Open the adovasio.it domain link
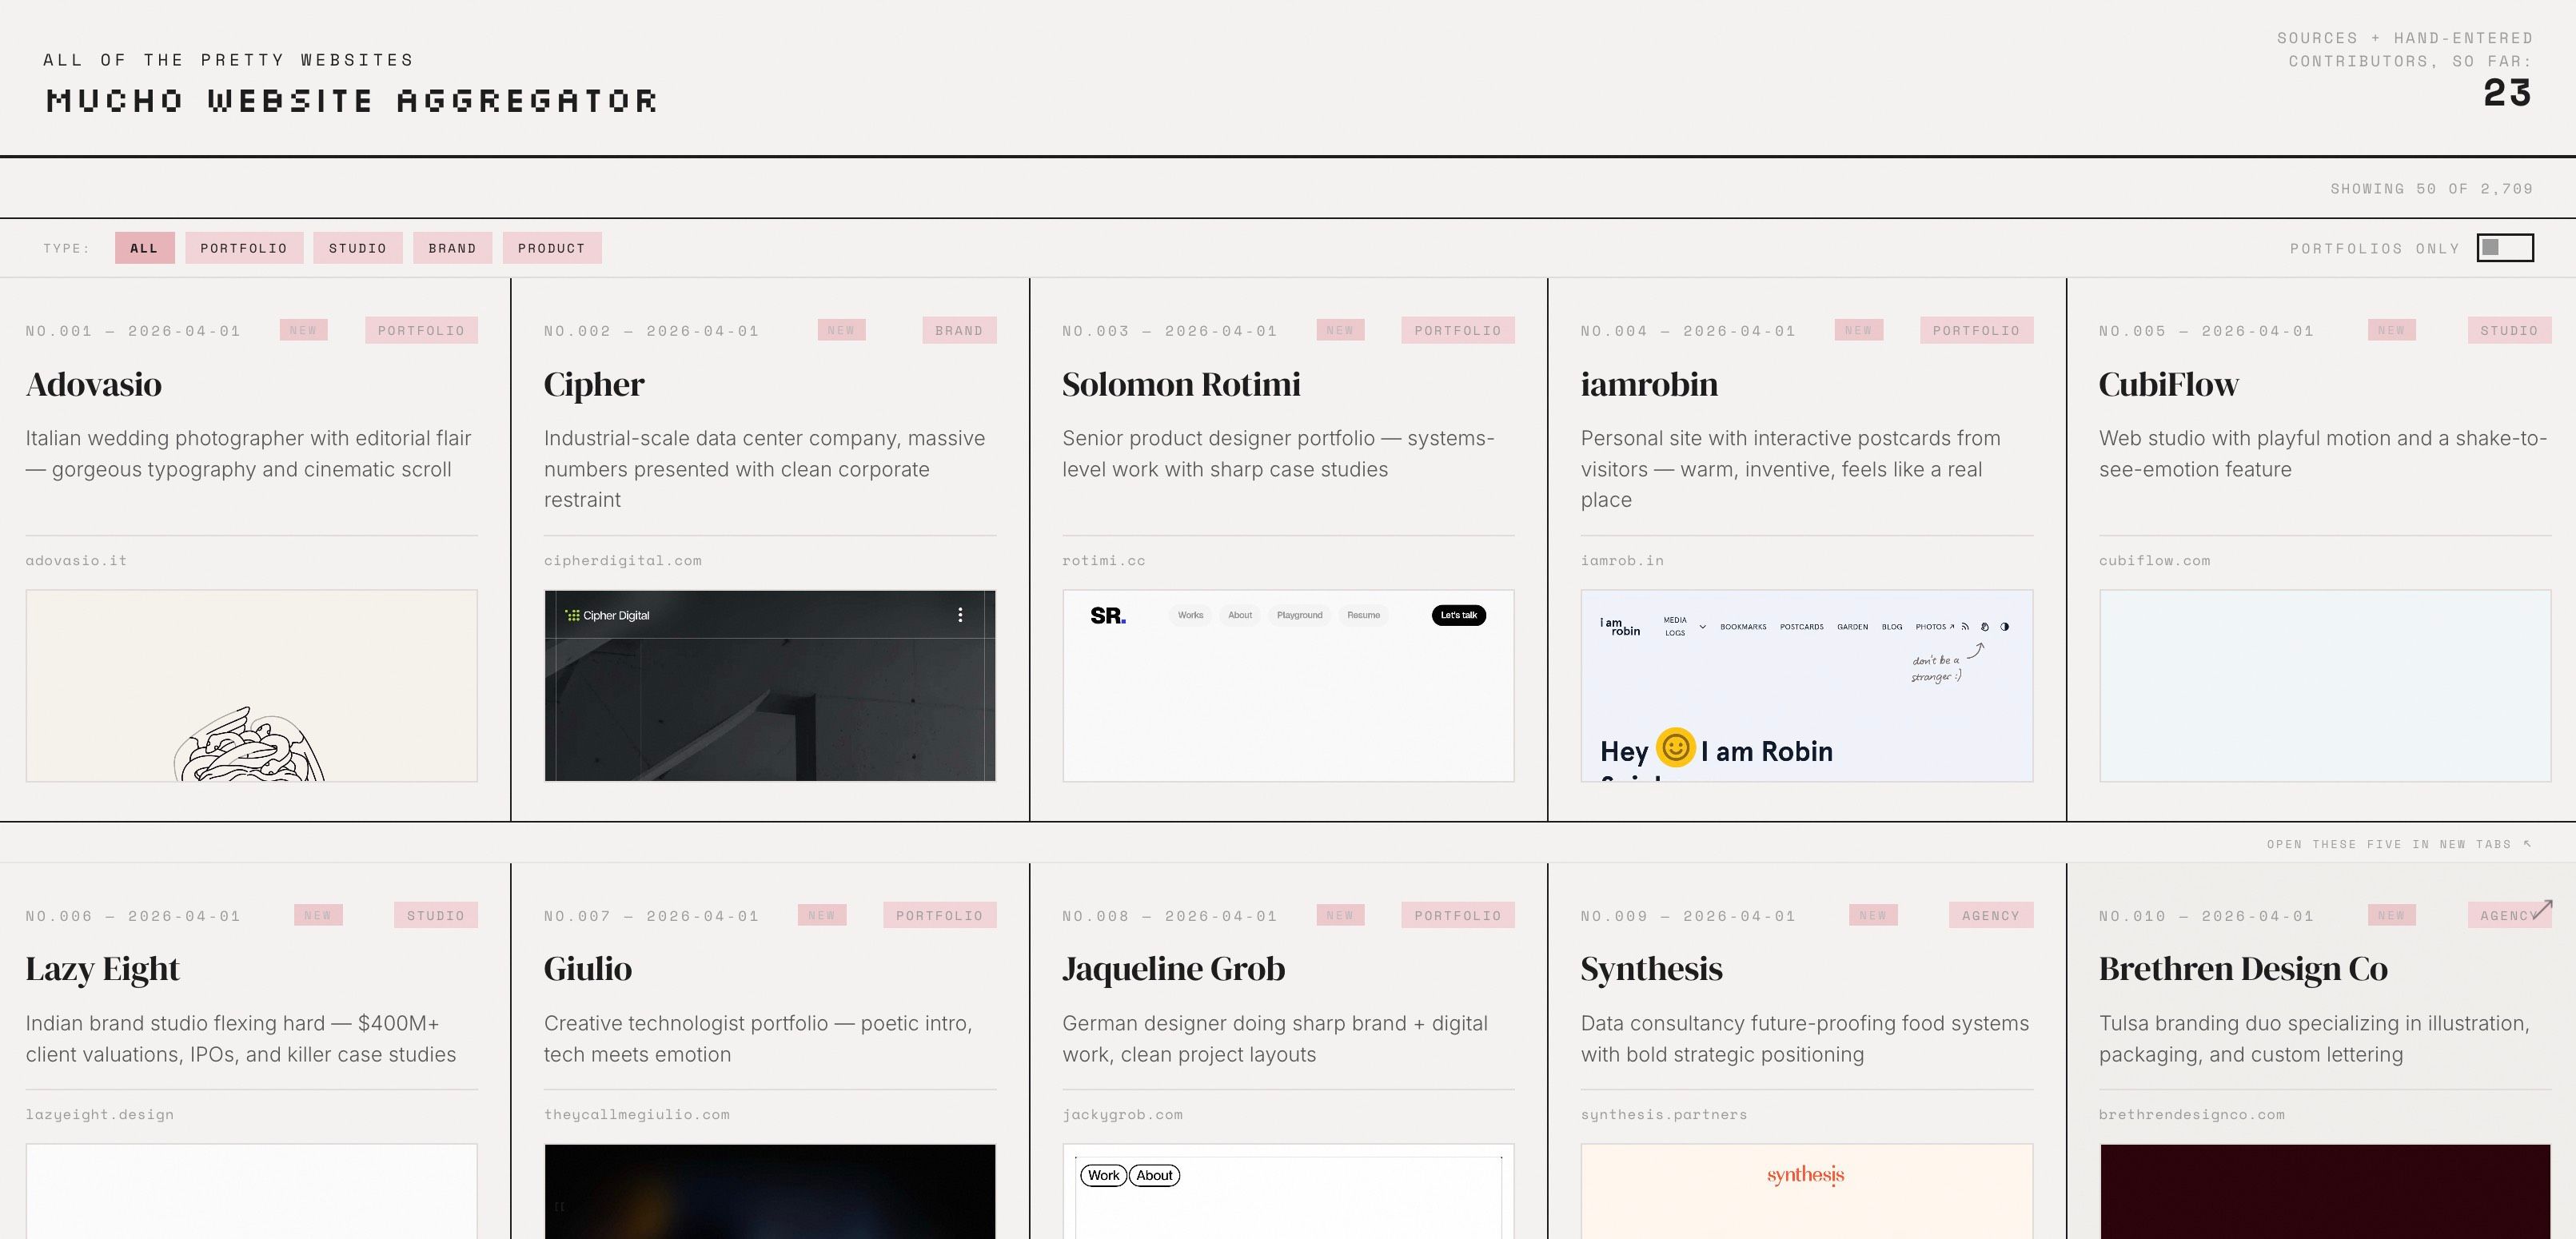The height and width of the screenshot is (1239, 2576). click(x=75, y=560)
